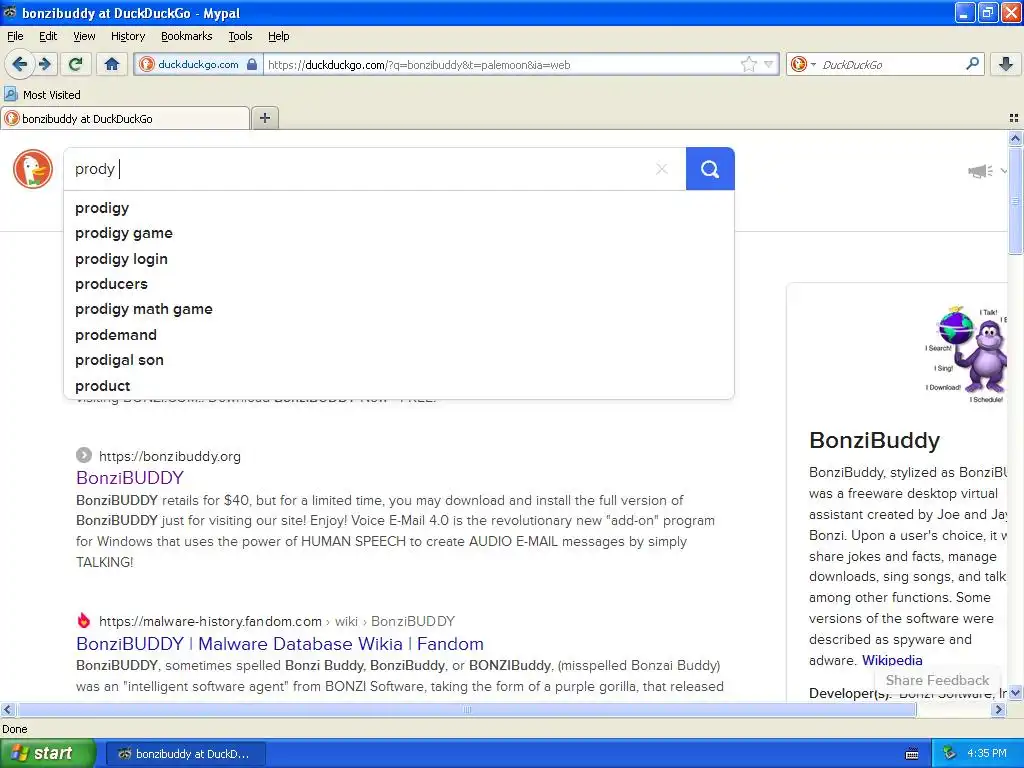The width and height of the screenshot is (1024, 768).
Task: Go back with the Back arrow button
Action: point(20,64)
